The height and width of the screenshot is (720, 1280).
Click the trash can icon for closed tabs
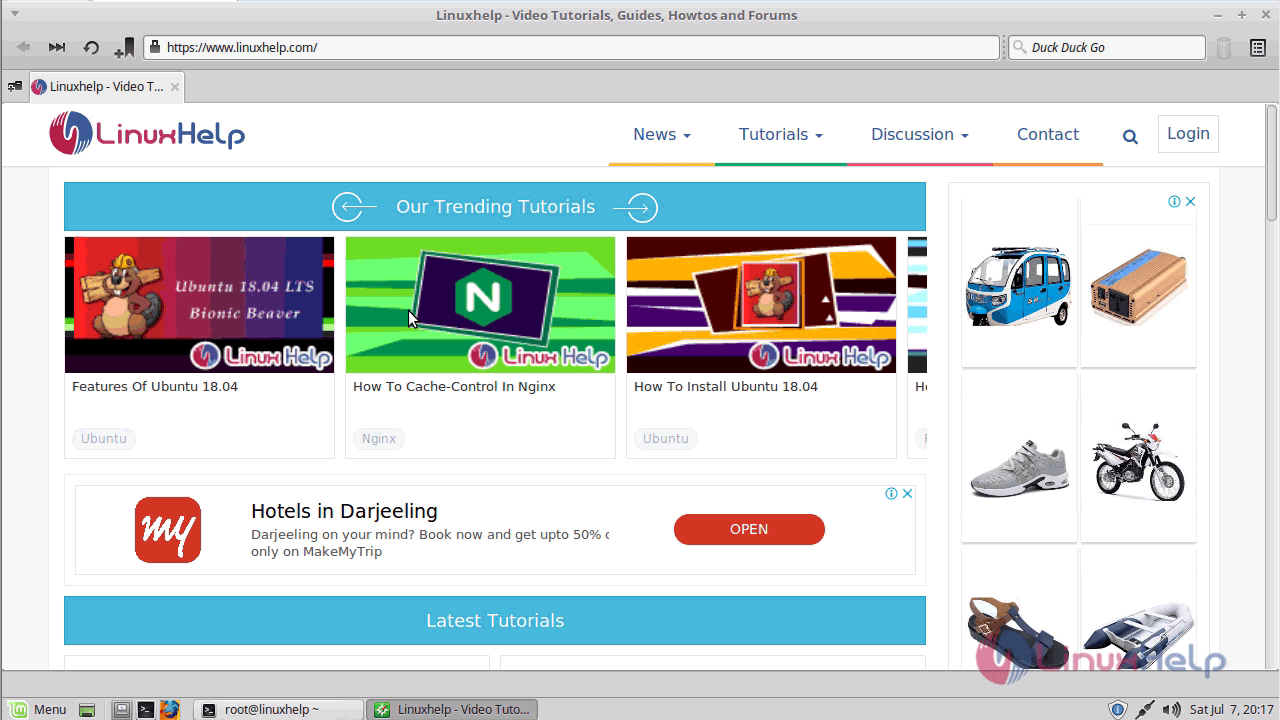pos(1224,48)
